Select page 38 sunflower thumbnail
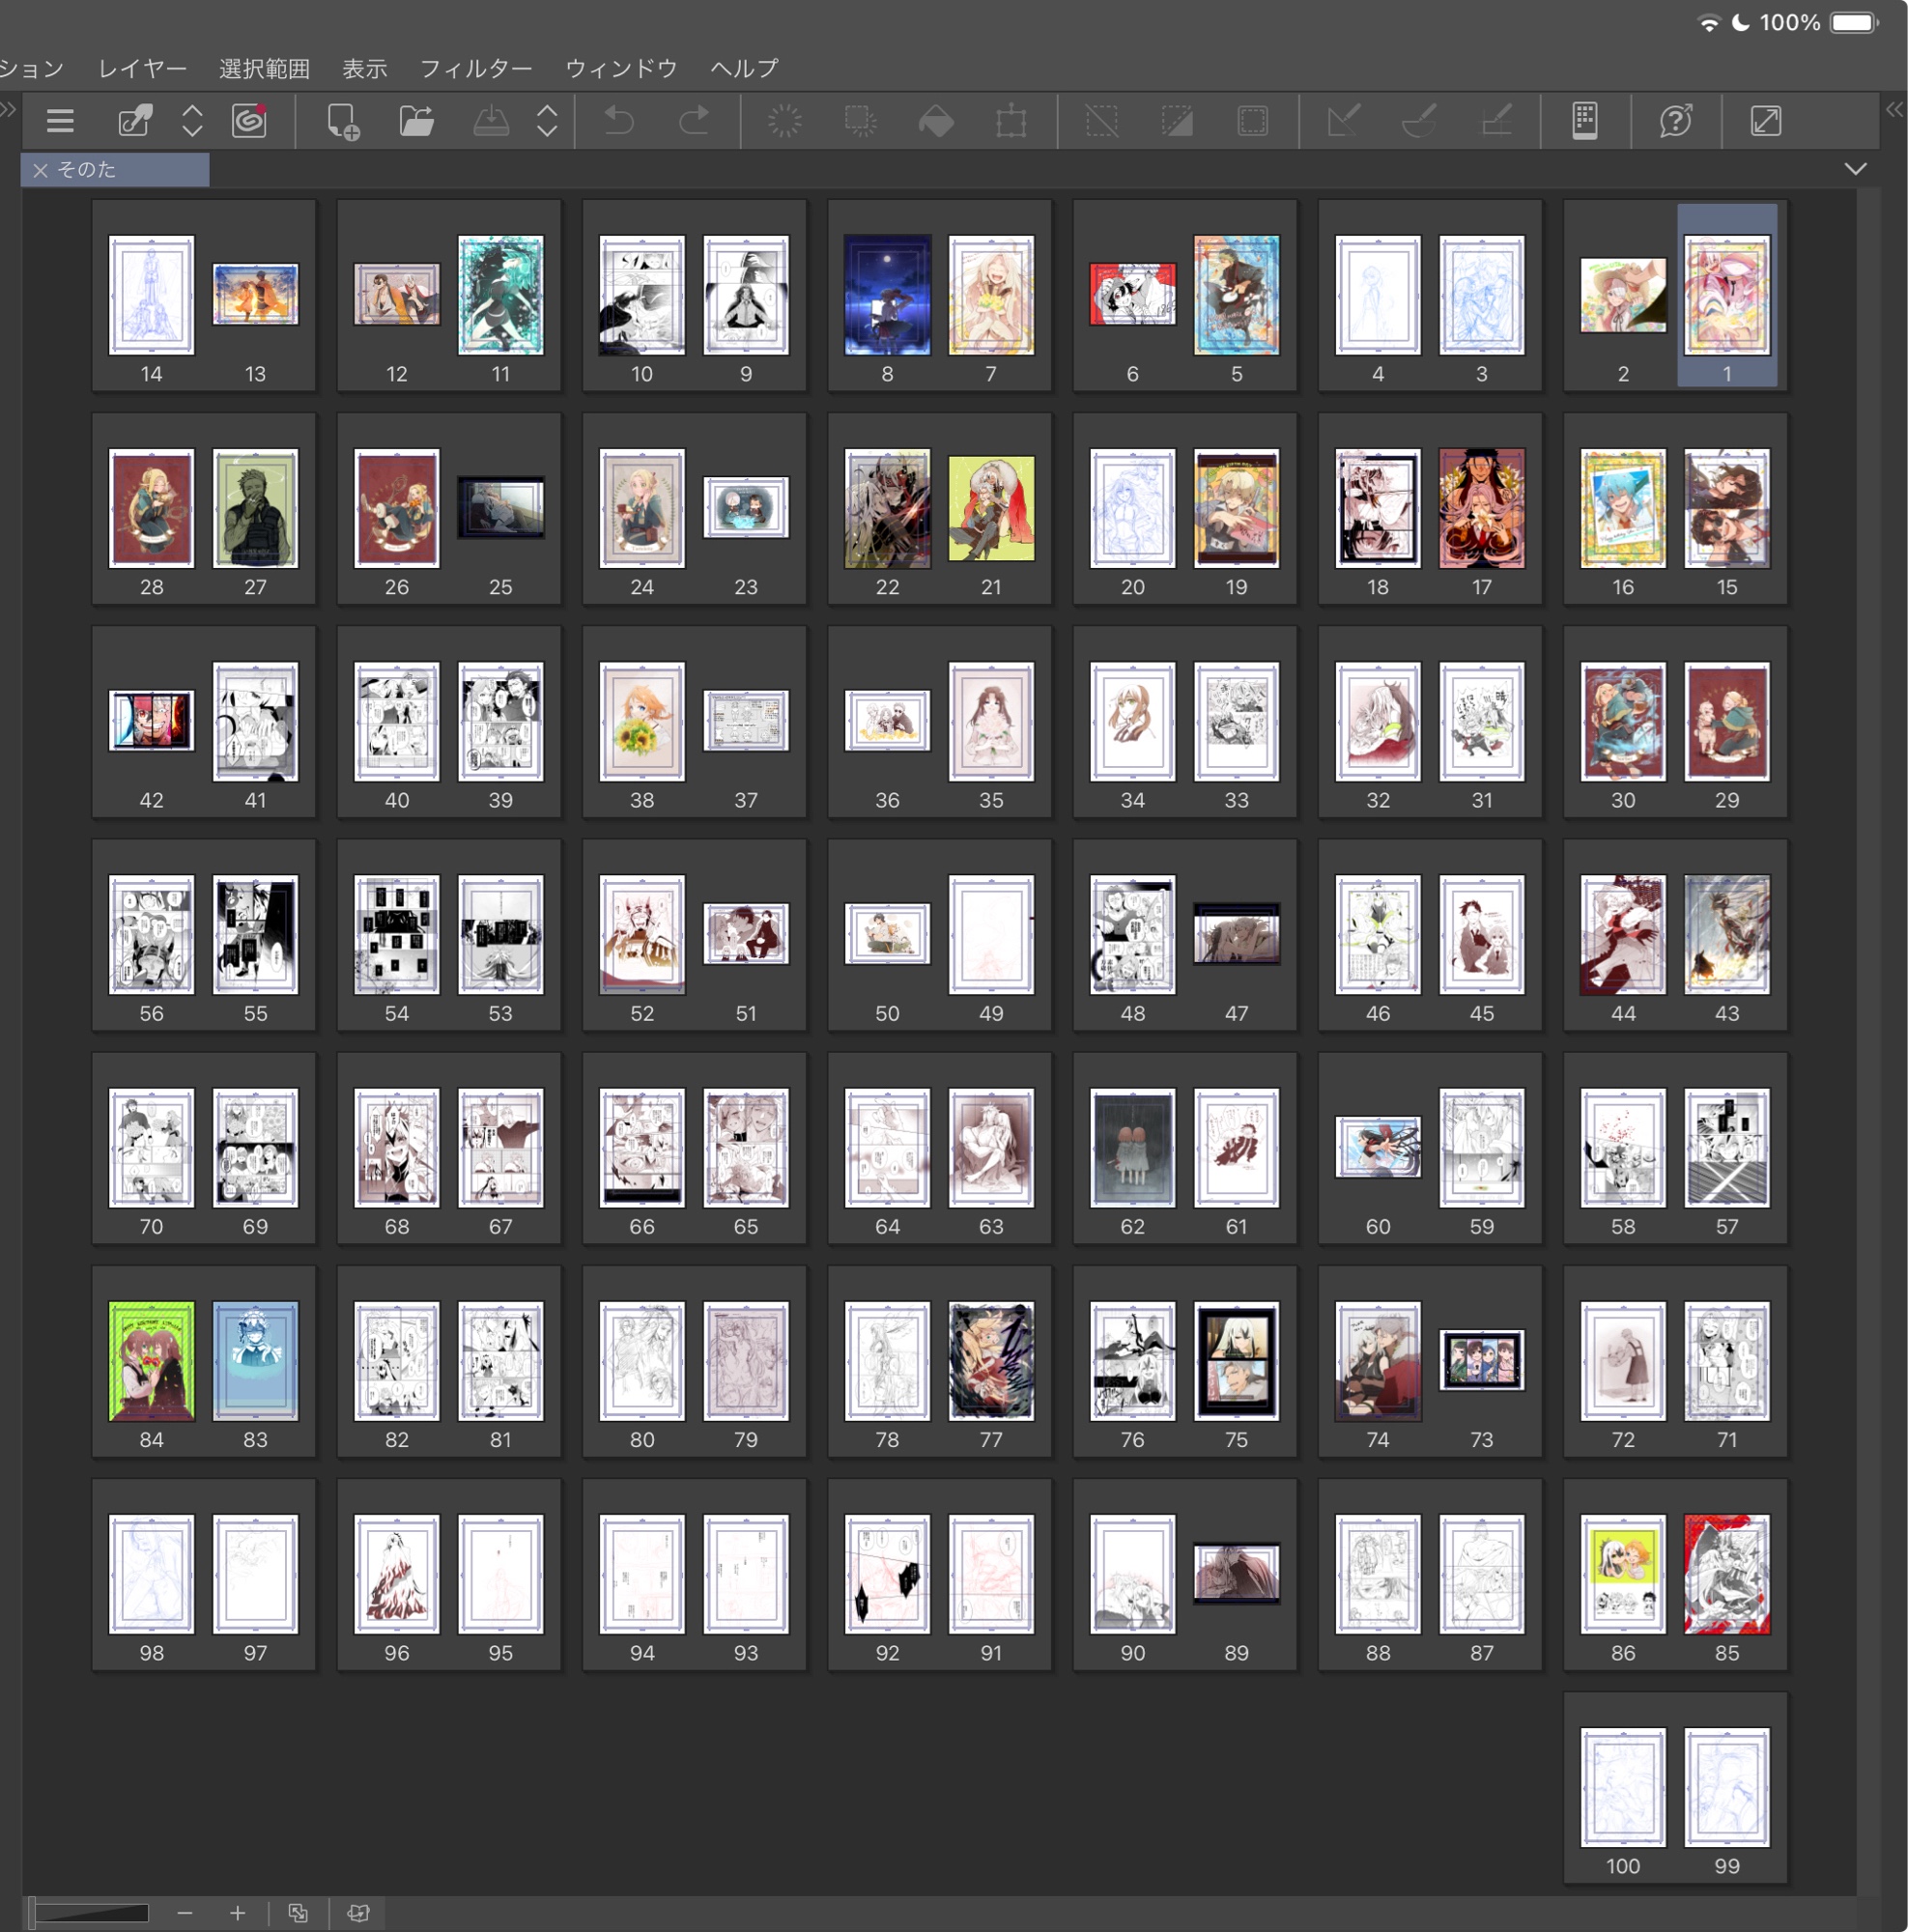 tap(642, 721)
